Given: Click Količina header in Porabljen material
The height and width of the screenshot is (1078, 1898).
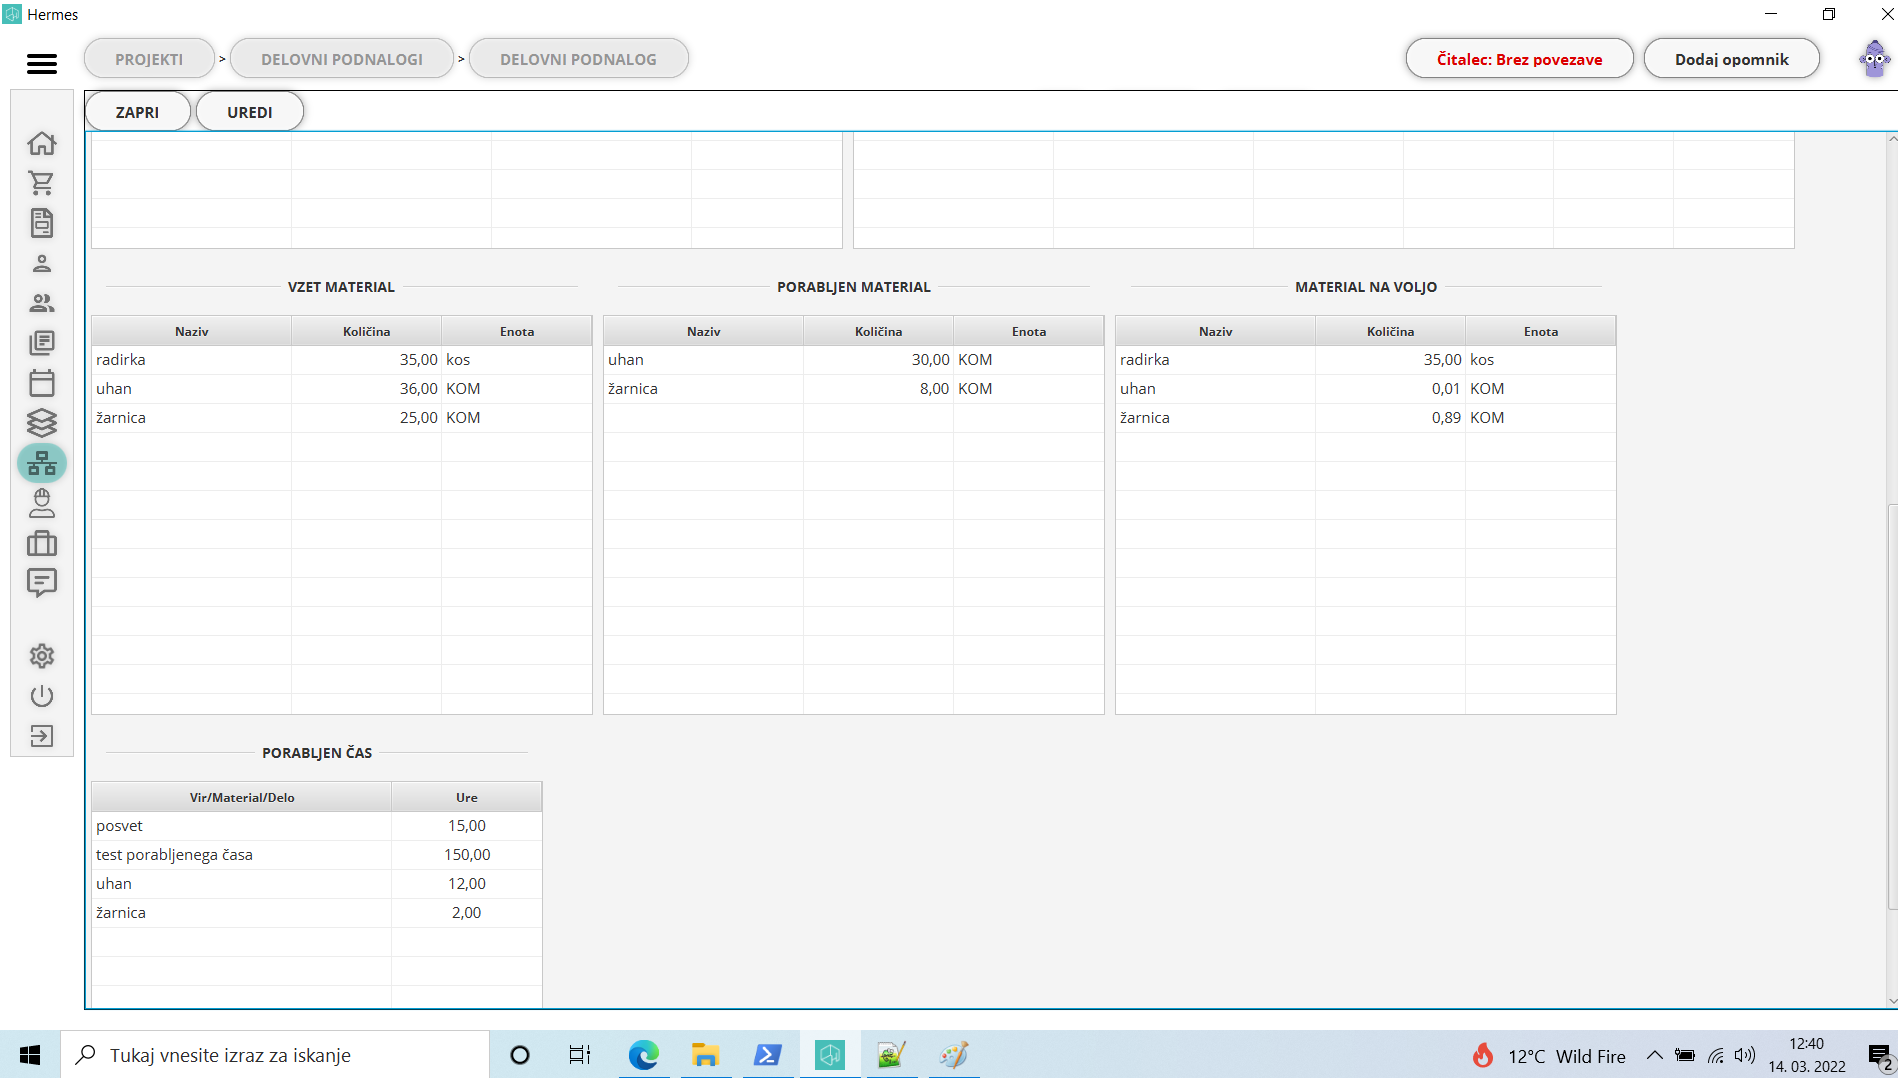Looking at the screenshot, I should (x=878, y=331).
